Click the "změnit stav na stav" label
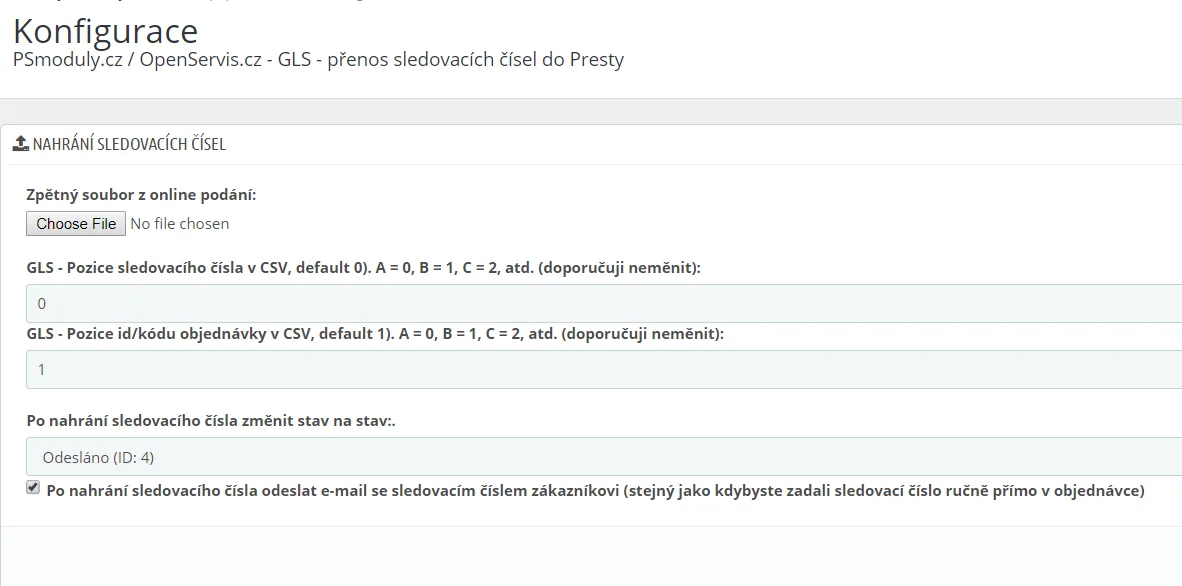Viewport: 1182px width, 586px height. pos(288,421)
